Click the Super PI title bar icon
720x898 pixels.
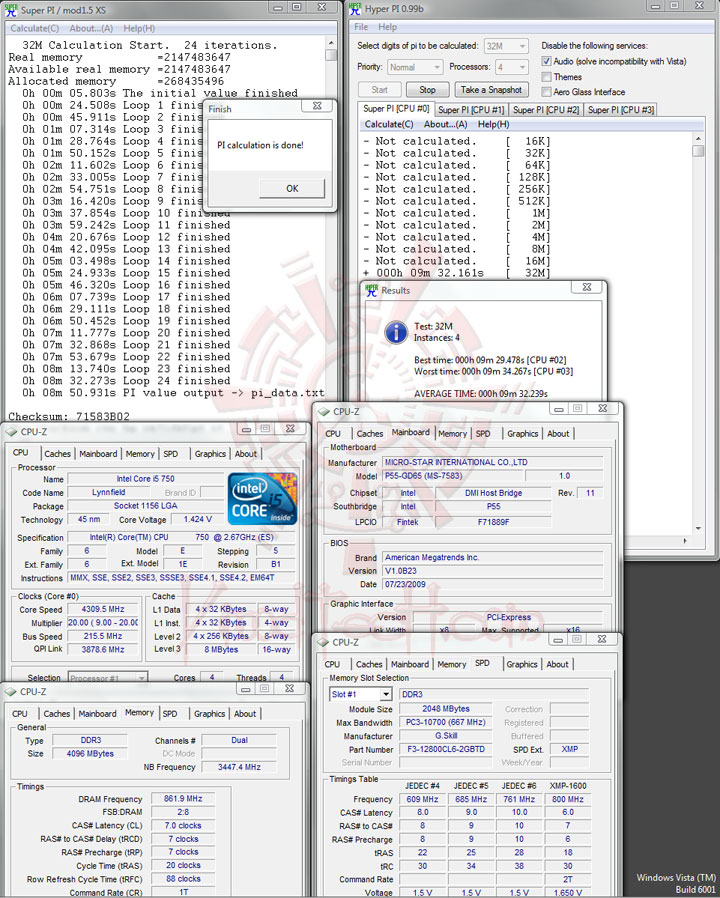pyautogui.click(x=11, y=10)
